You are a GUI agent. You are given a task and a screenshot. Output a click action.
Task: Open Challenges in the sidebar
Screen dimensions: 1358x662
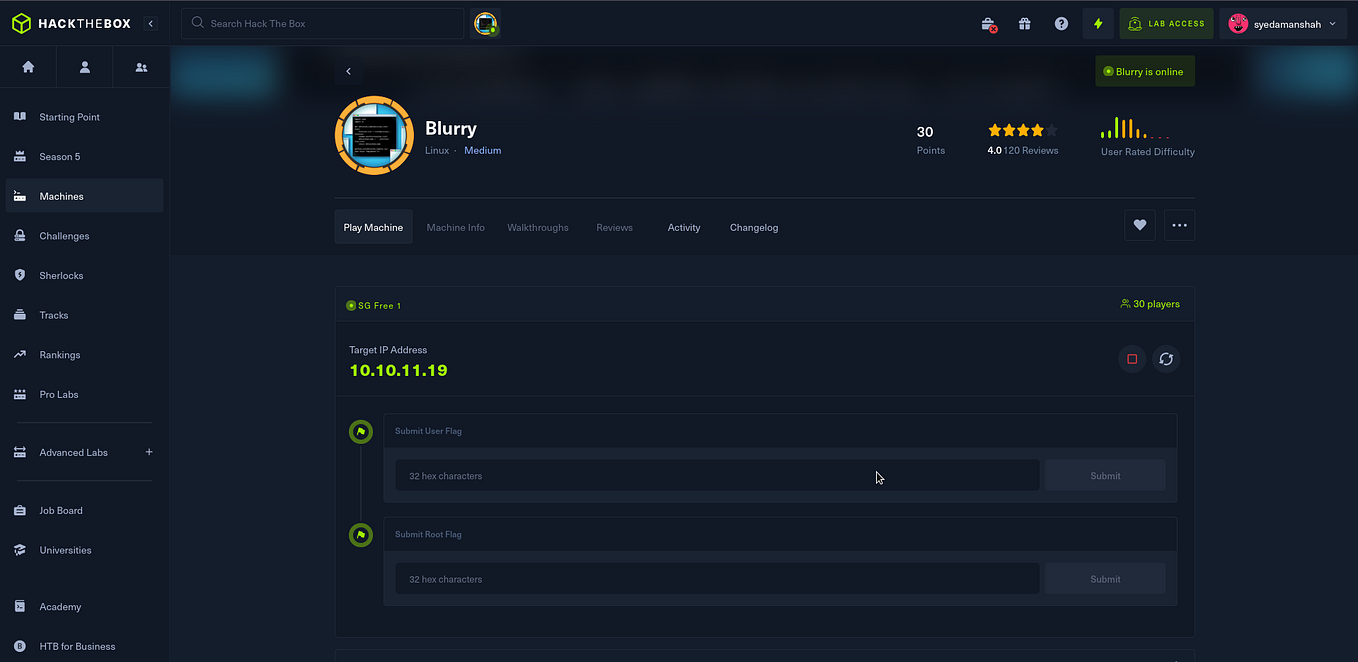84,236
